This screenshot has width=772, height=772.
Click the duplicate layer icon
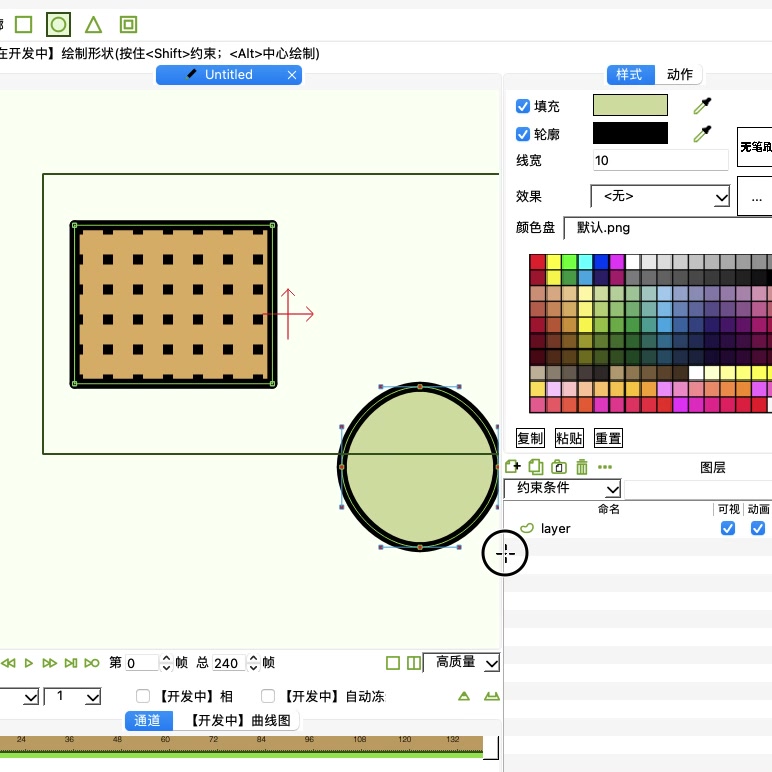[536, 466]
